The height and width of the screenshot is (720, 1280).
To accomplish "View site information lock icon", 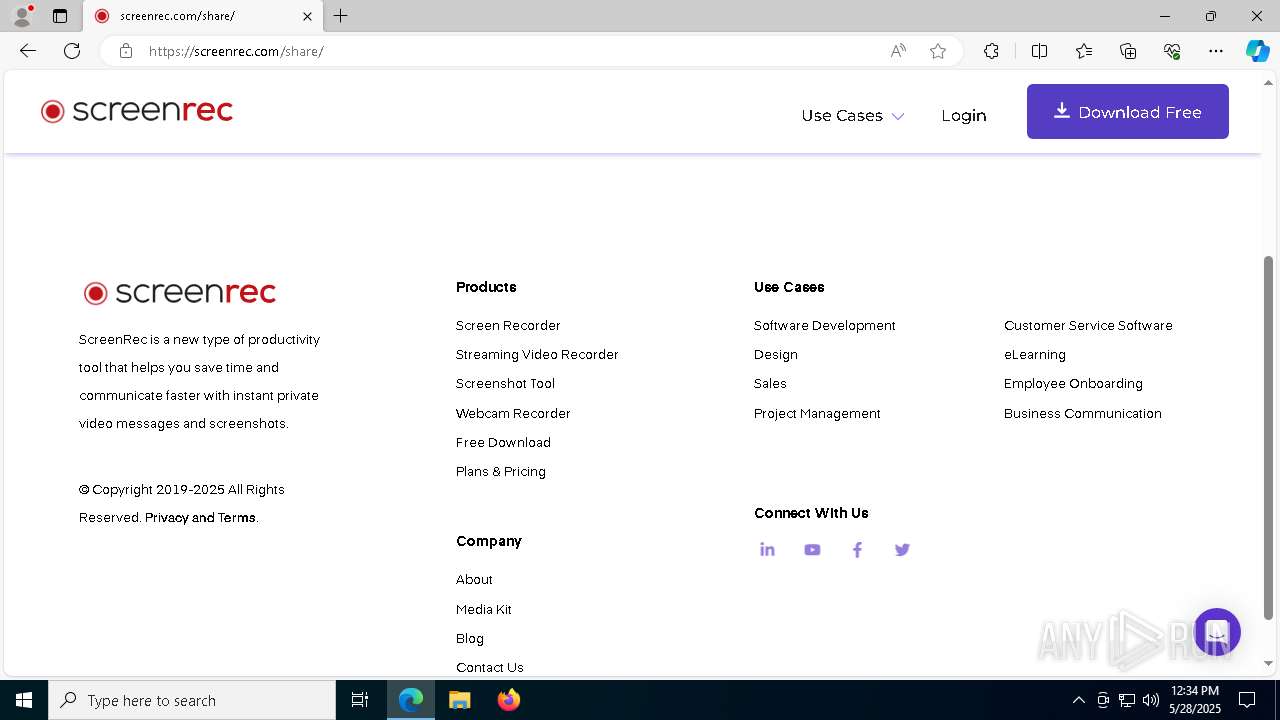I will pyautogui.click(x=126, y=51).
